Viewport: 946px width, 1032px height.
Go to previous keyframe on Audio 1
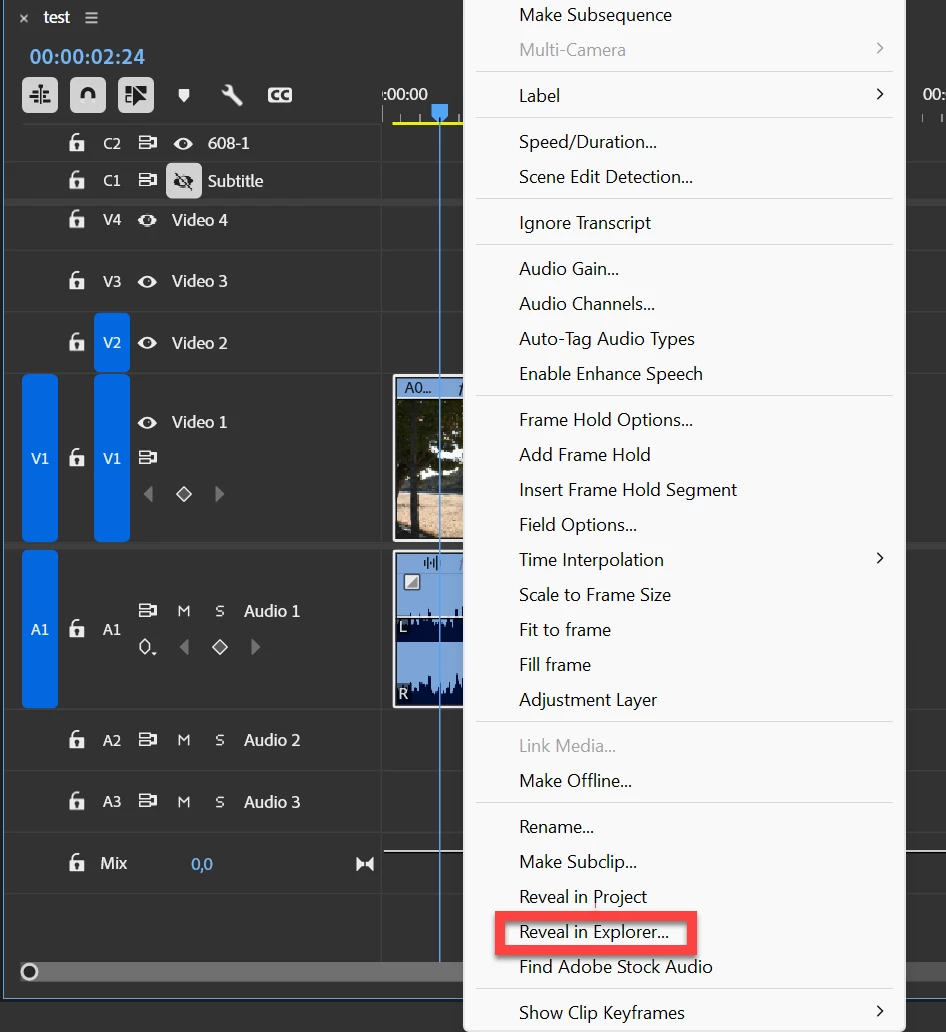pos(185,648)
